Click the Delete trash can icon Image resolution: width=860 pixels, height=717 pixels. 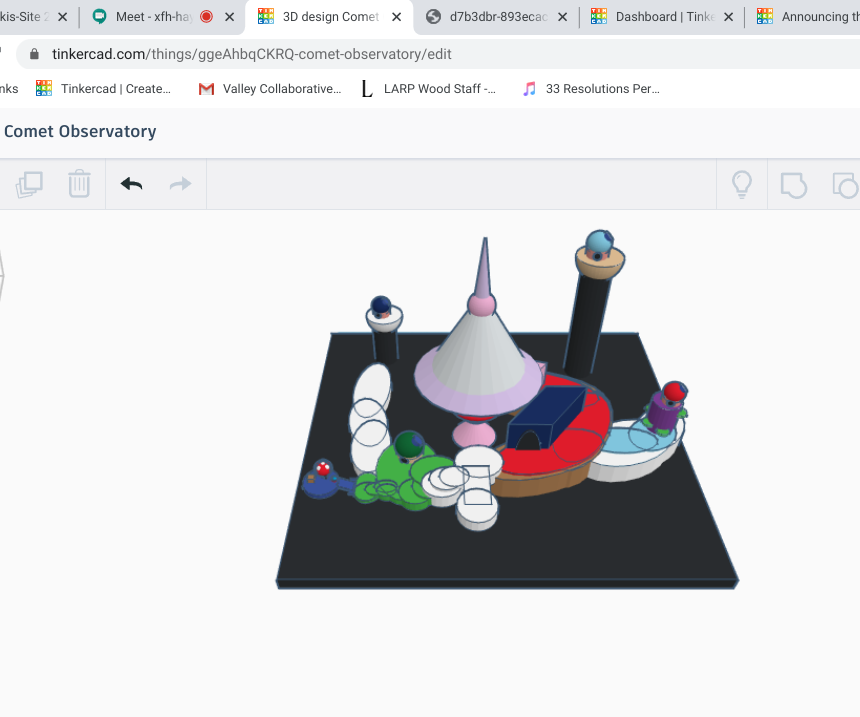click(79, 183)
